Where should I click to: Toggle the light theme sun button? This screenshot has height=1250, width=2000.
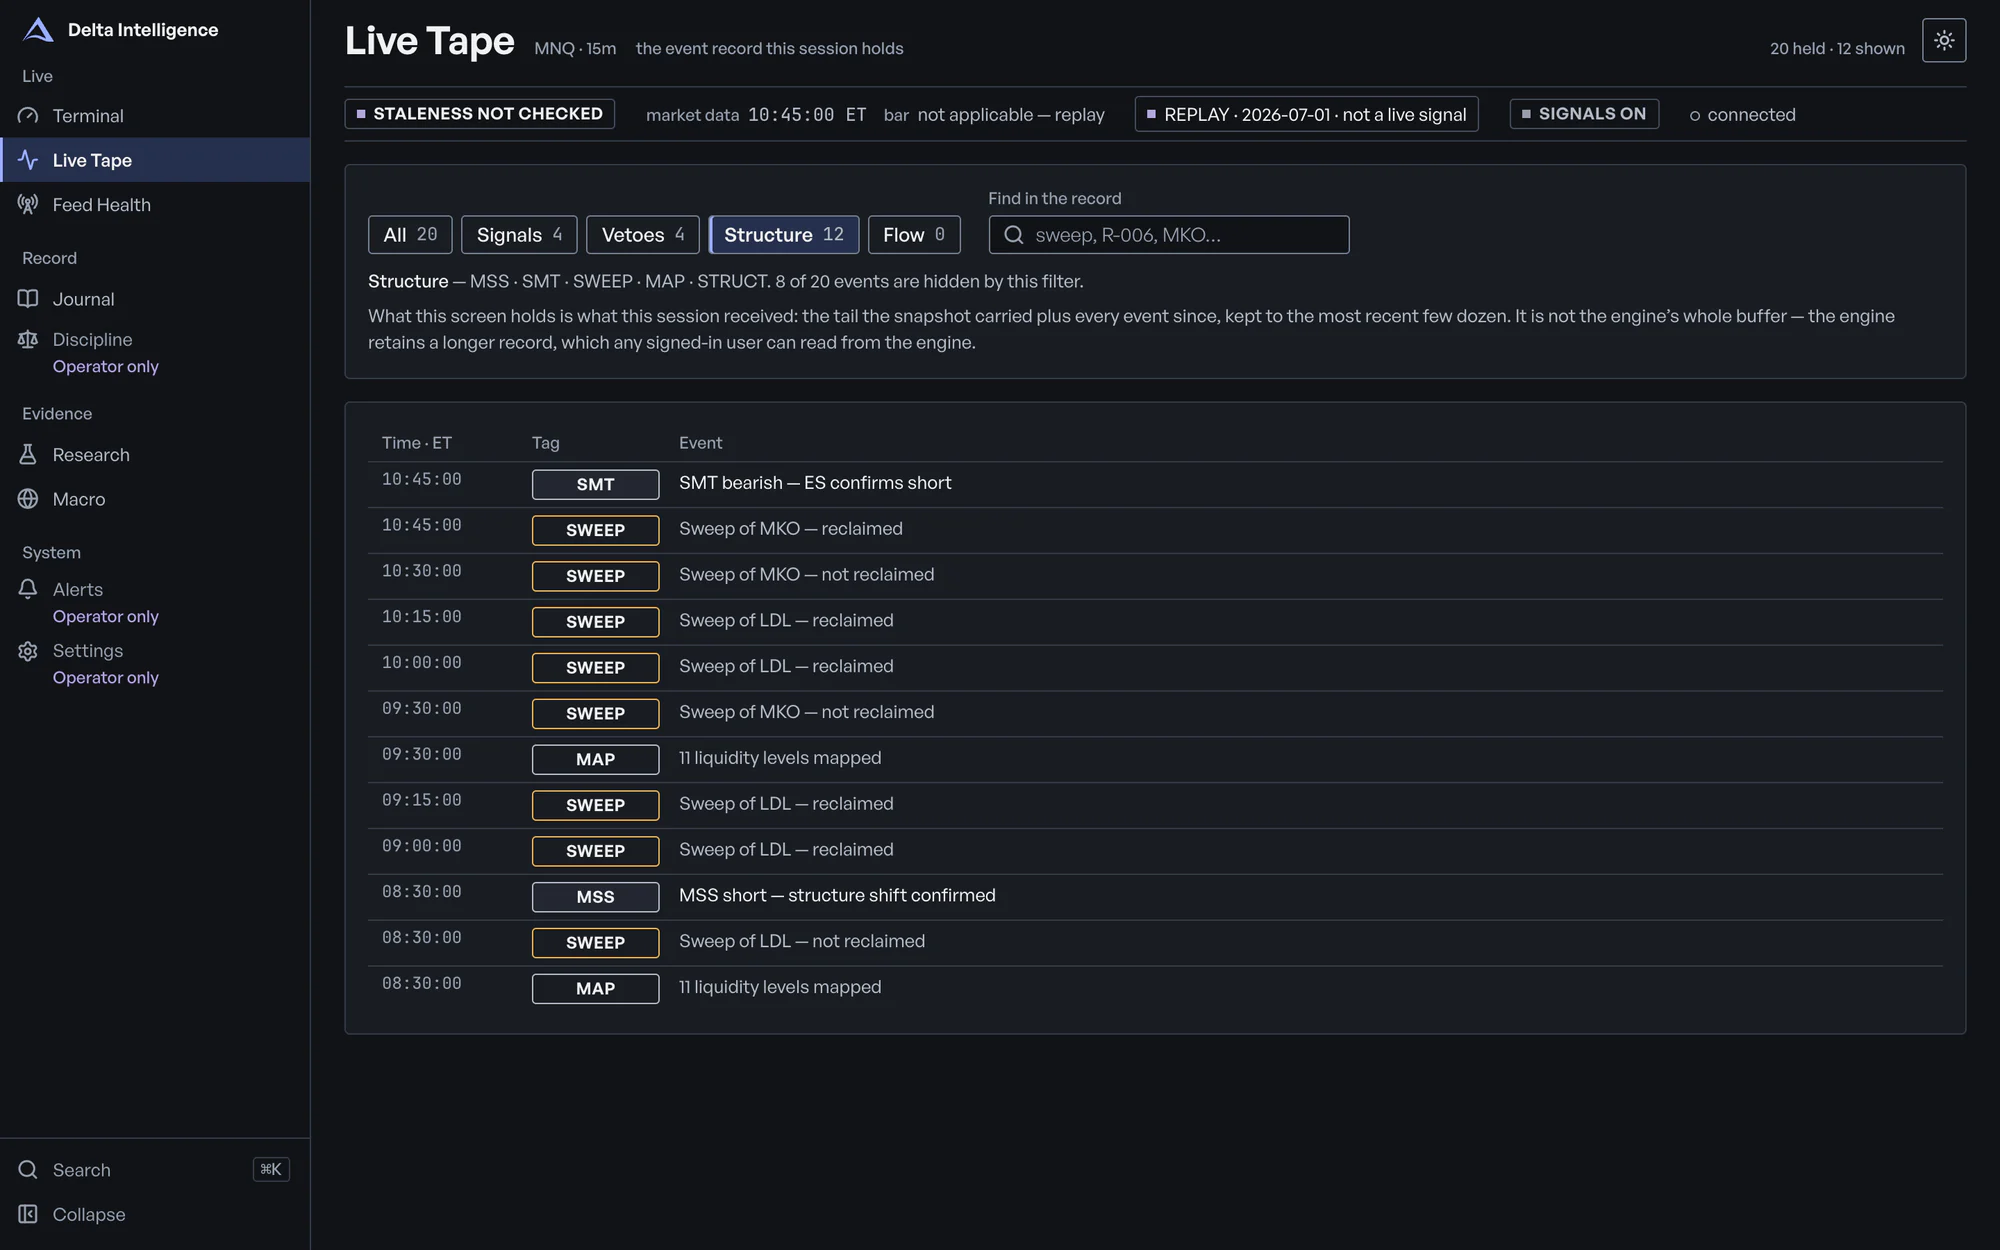(x=1944, y=40)
